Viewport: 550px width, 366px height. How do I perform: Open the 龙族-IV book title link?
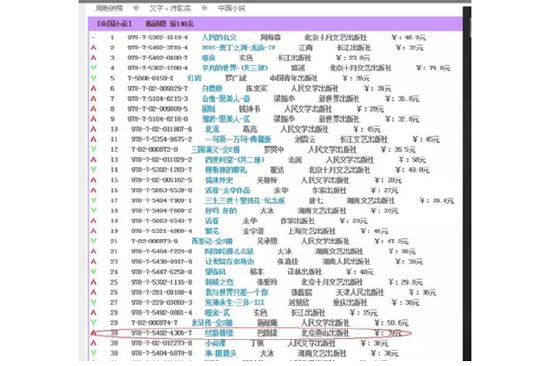(239, 47)
